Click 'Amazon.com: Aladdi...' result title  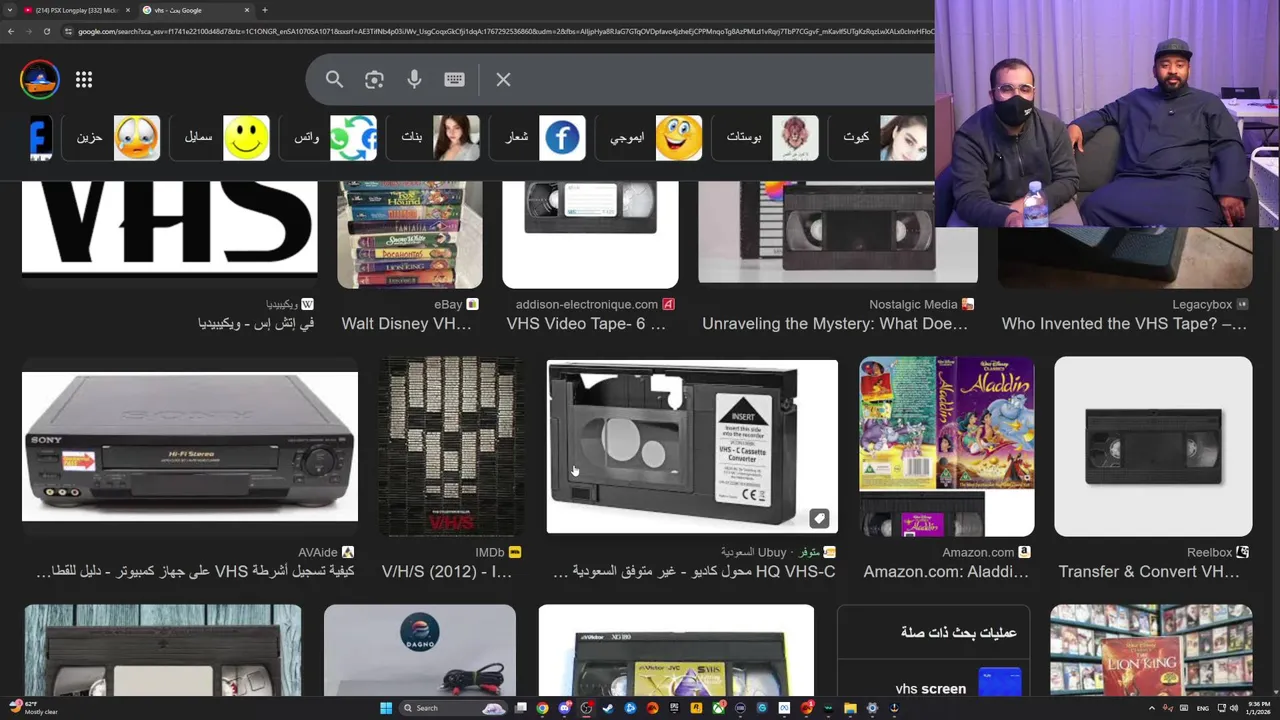click(946, 571)
